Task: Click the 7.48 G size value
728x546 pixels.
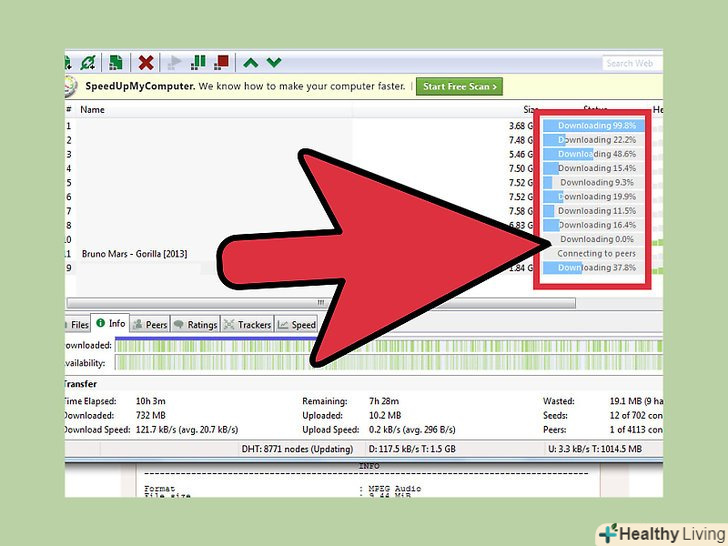Action: [520, 140]
